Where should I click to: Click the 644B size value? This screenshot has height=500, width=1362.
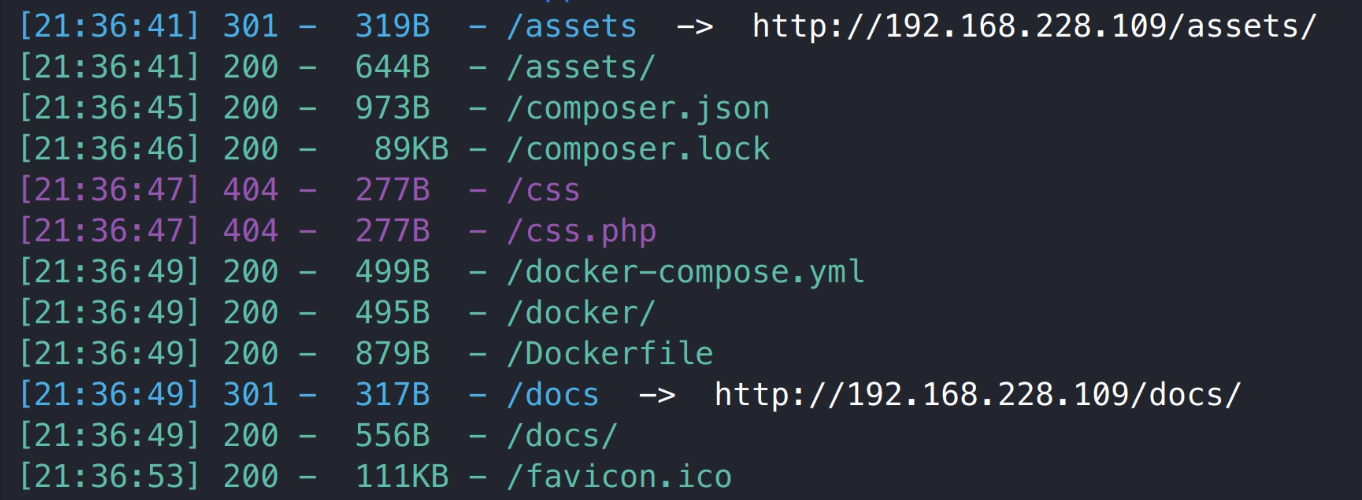pyautogui.click(x=392, y=67)
